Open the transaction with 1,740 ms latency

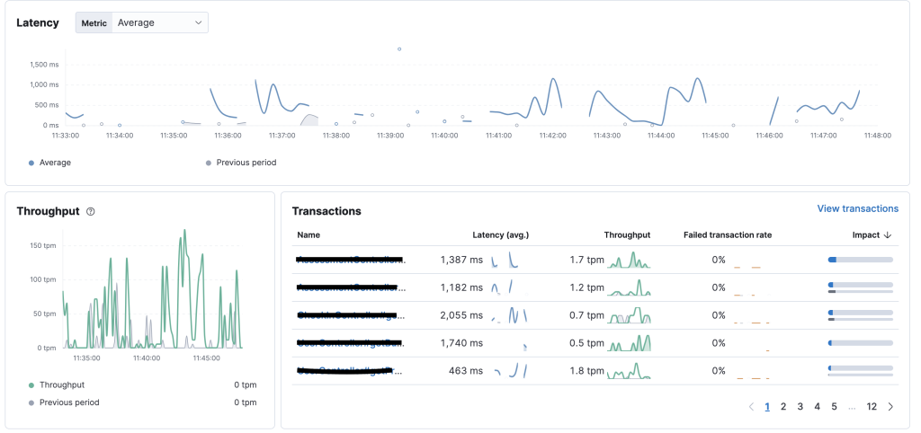tap(351, 343)
